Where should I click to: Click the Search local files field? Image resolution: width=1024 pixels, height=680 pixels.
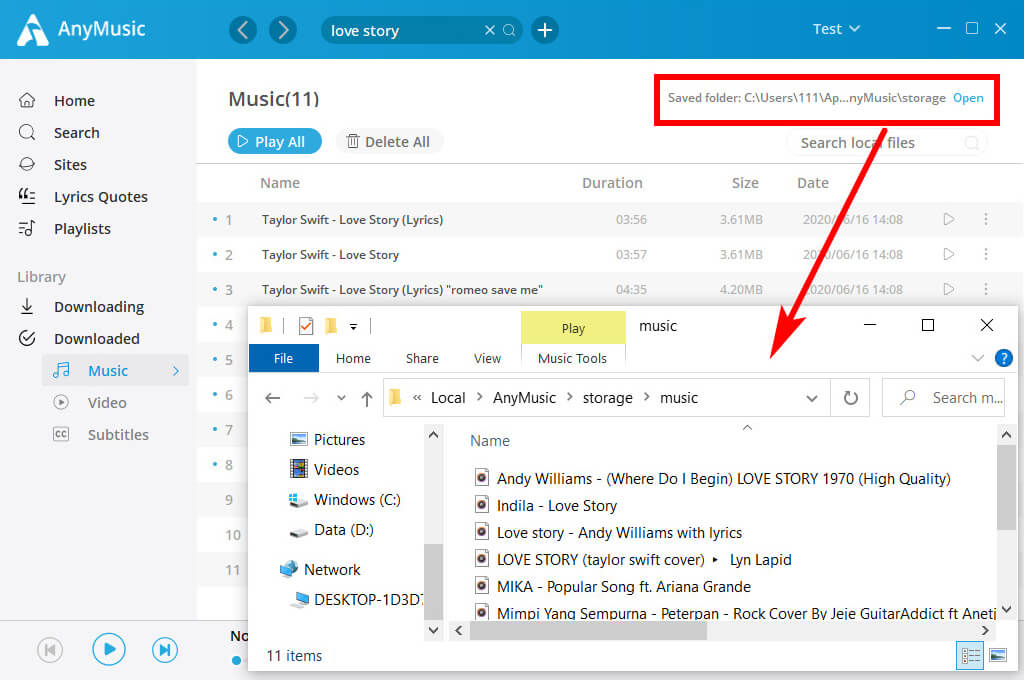pyautogui.click(x=885, y=142)
